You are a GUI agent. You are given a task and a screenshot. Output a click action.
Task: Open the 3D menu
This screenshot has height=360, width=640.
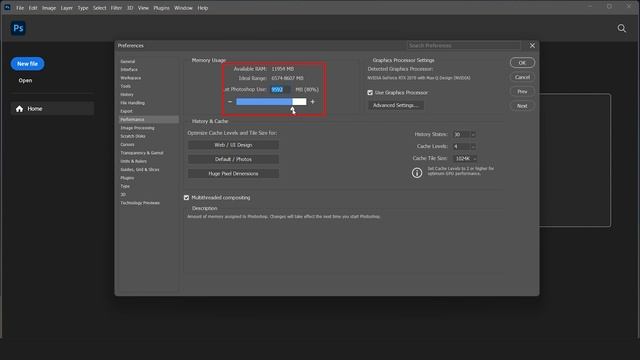[x=130, y=8]
